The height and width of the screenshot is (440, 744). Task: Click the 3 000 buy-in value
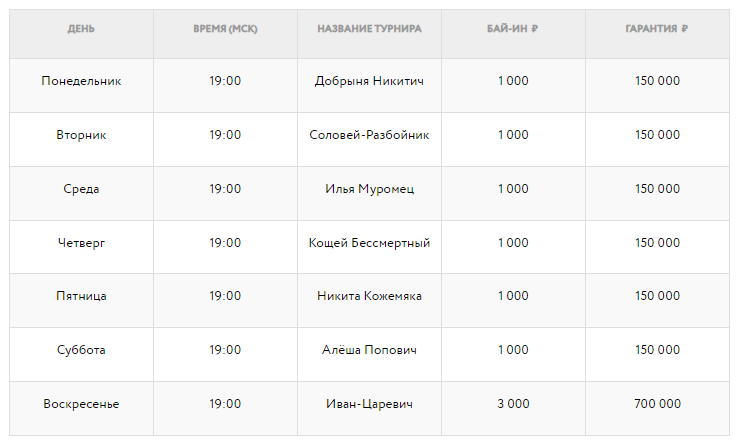[x=513, y=405]
